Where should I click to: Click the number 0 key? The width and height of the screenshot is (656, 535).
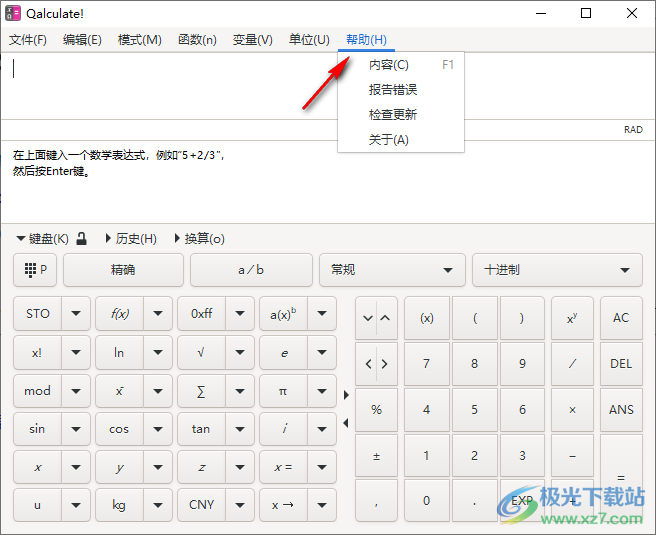click(x=427, y=501)
